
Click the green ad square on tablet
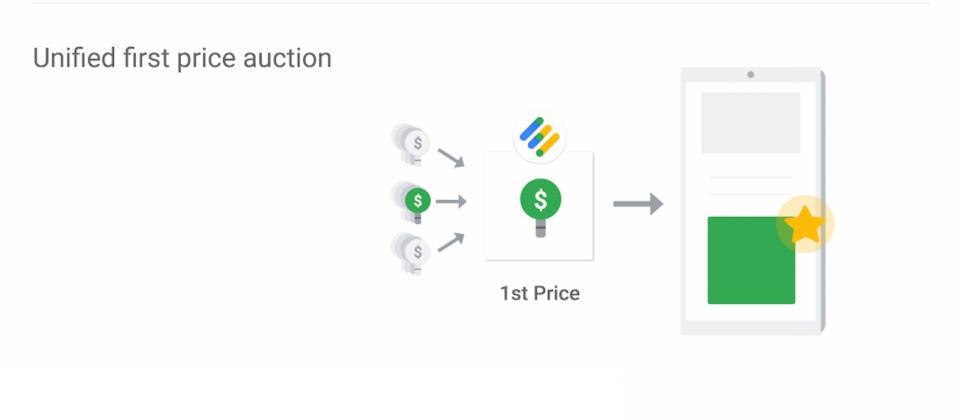click(751, 260)
